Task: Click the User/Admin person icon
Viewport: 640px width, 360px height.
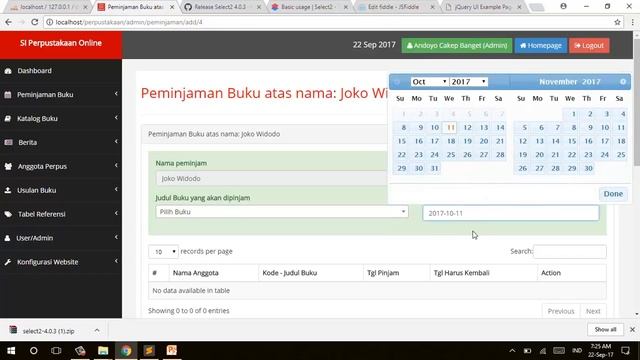Action: (7, 238)
